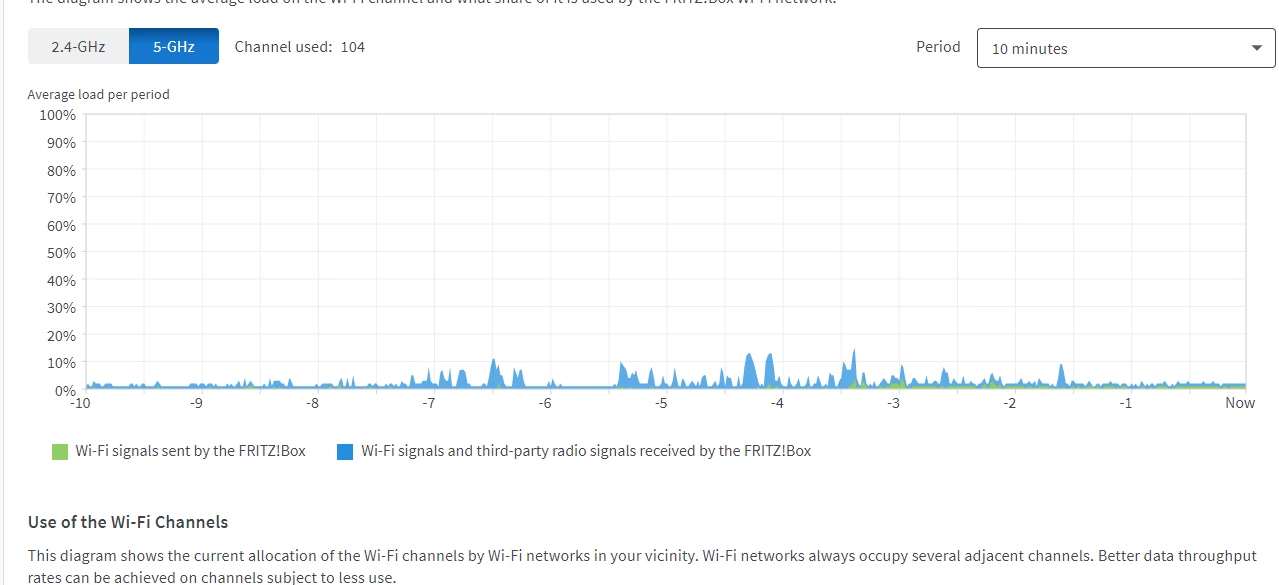The width and height of the screenshot is (1279, 585).
Task: Click the 100% load axis label
Action: click(57, 115)
